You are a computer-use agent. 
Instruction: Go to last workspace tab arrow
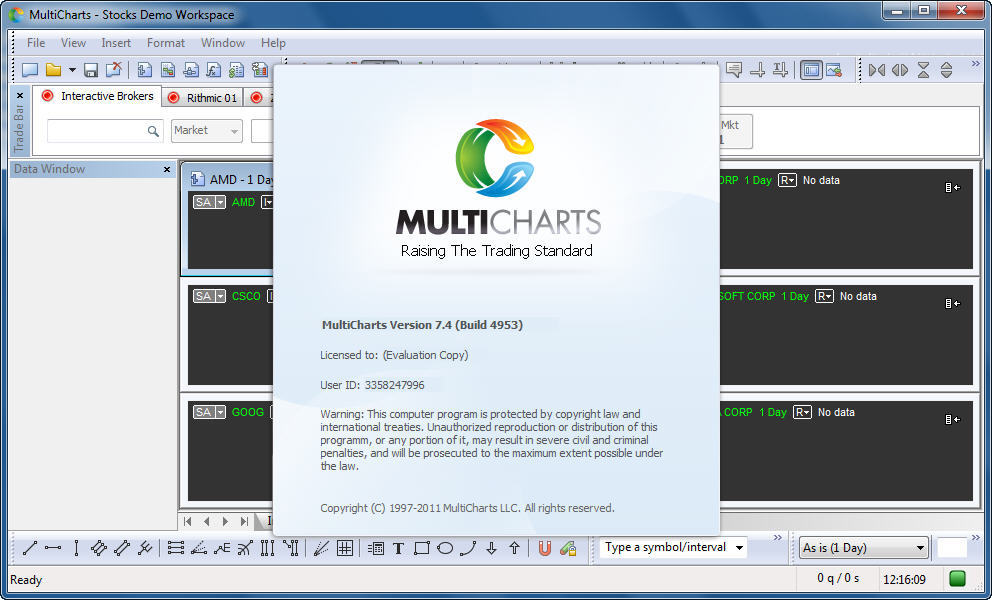[x=245, y=522]
